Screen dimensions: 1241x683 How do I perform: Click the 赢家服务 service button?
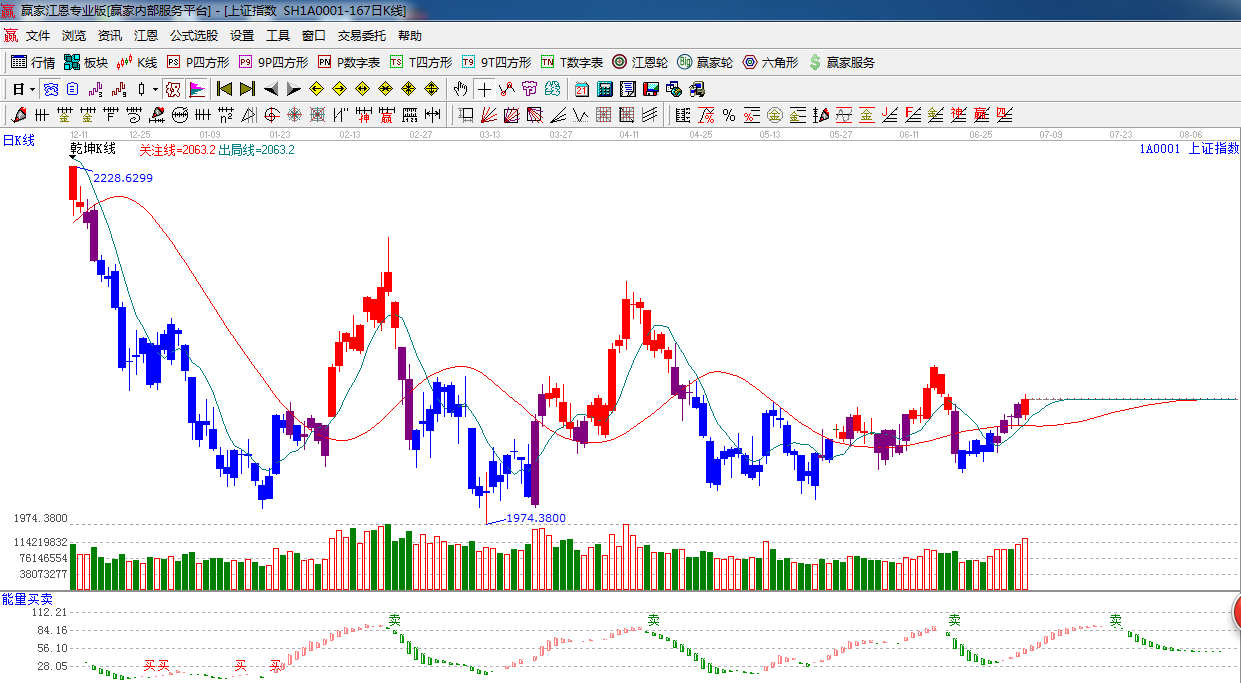point(841,62)
